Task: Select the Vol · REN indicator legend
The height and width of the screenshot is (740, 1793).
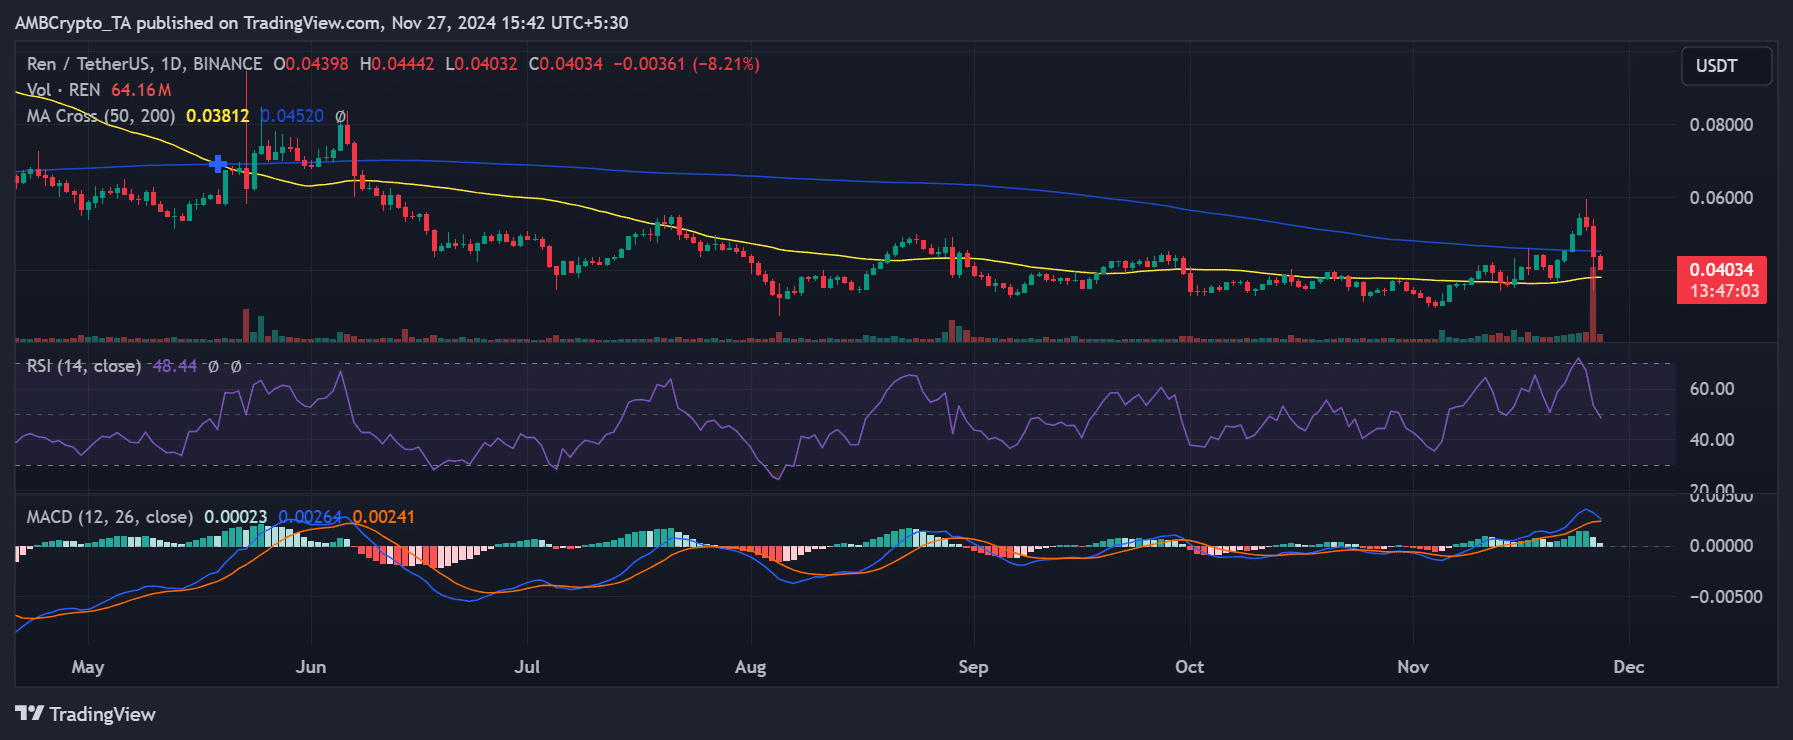Action: tap(63, 90)
